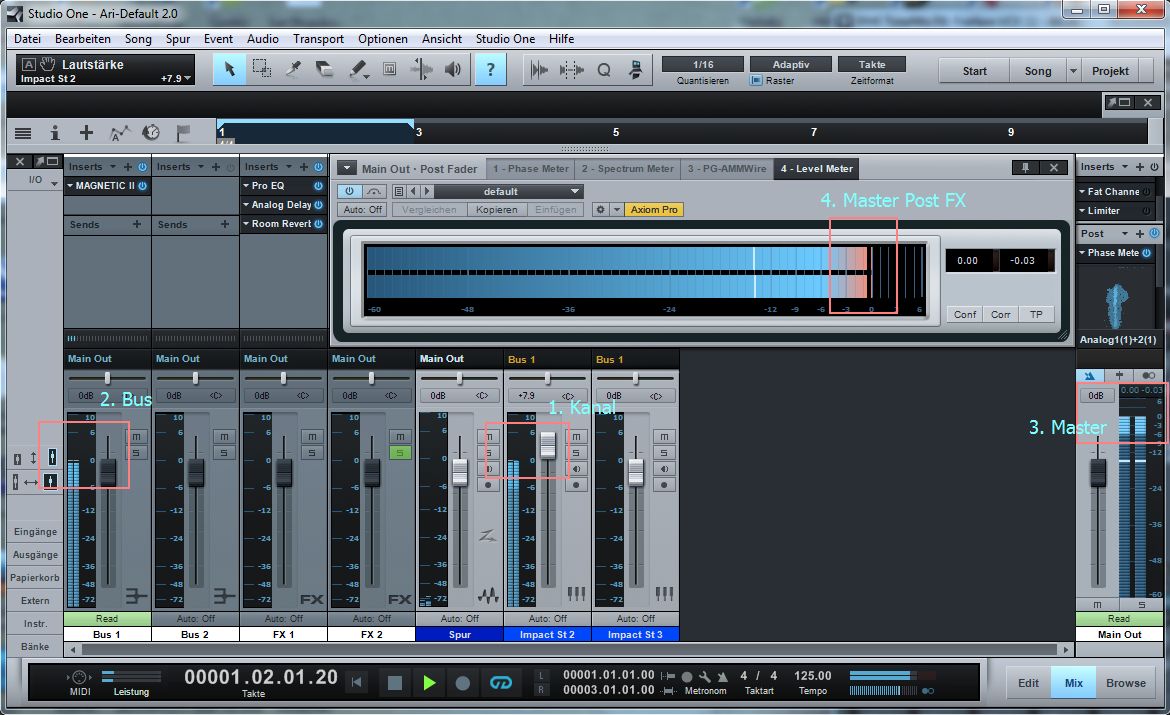Switch to 1 - Phase Meter tab
The image size is (1170, 715).
(x=531, y=169)
